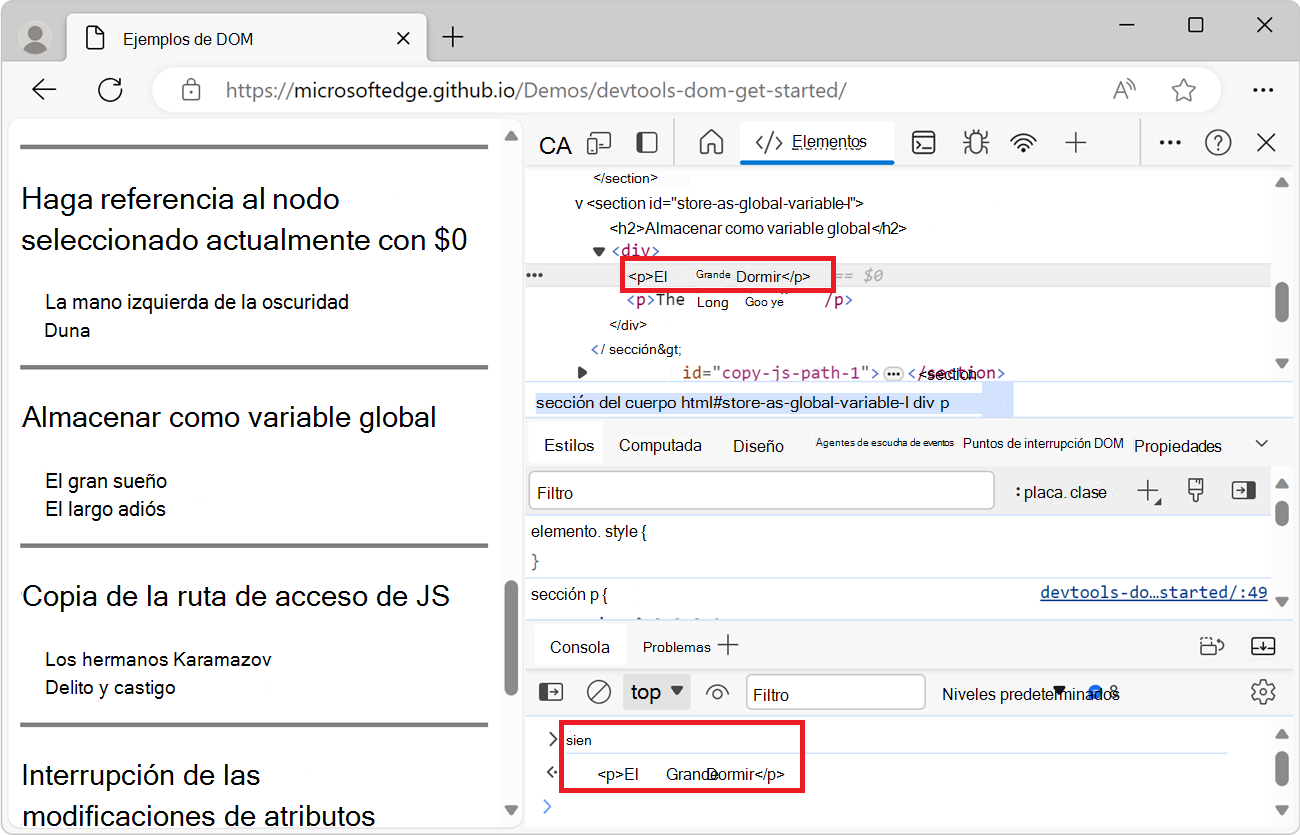Image resolution: width=1300 pixels, height=835 pixels.
Task: Open a new browser tab
Action: 453,38
